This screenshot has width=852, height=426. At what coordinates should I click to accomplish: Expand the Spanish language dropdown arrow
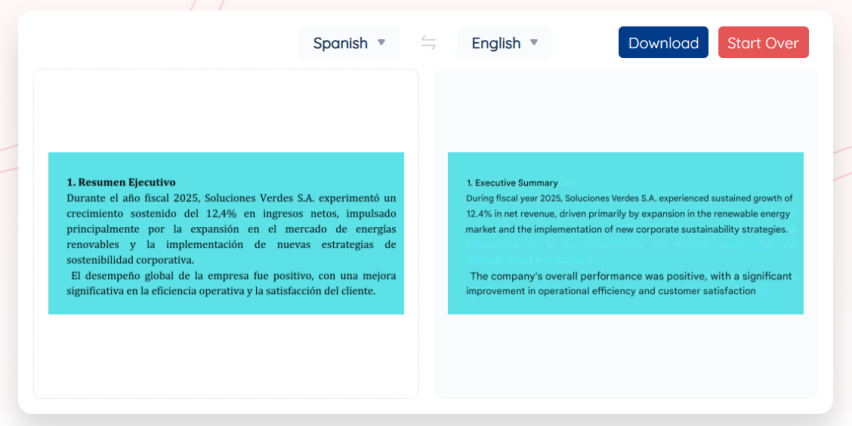tap(382, 43)
